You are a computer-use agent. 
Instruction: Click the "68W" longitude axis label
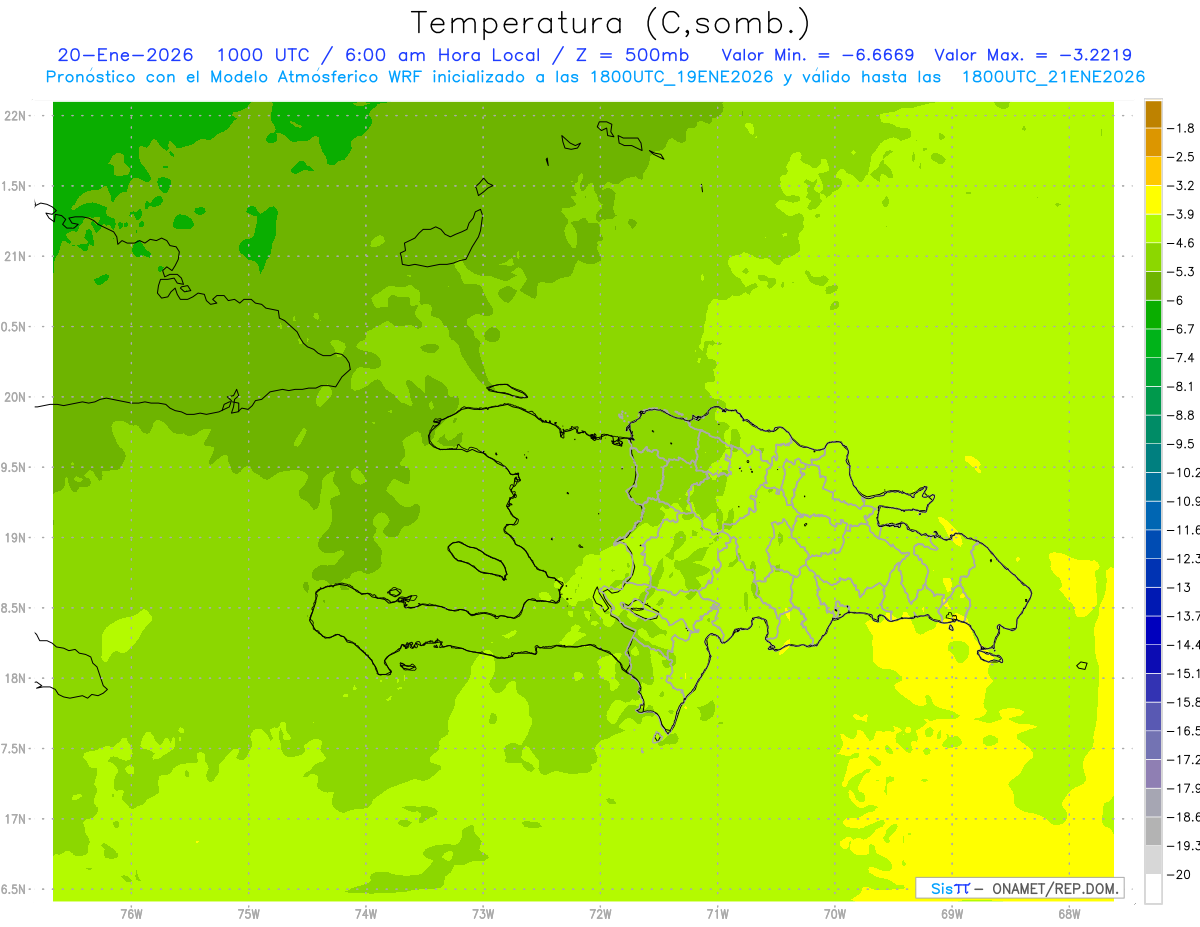(1069, 913)
